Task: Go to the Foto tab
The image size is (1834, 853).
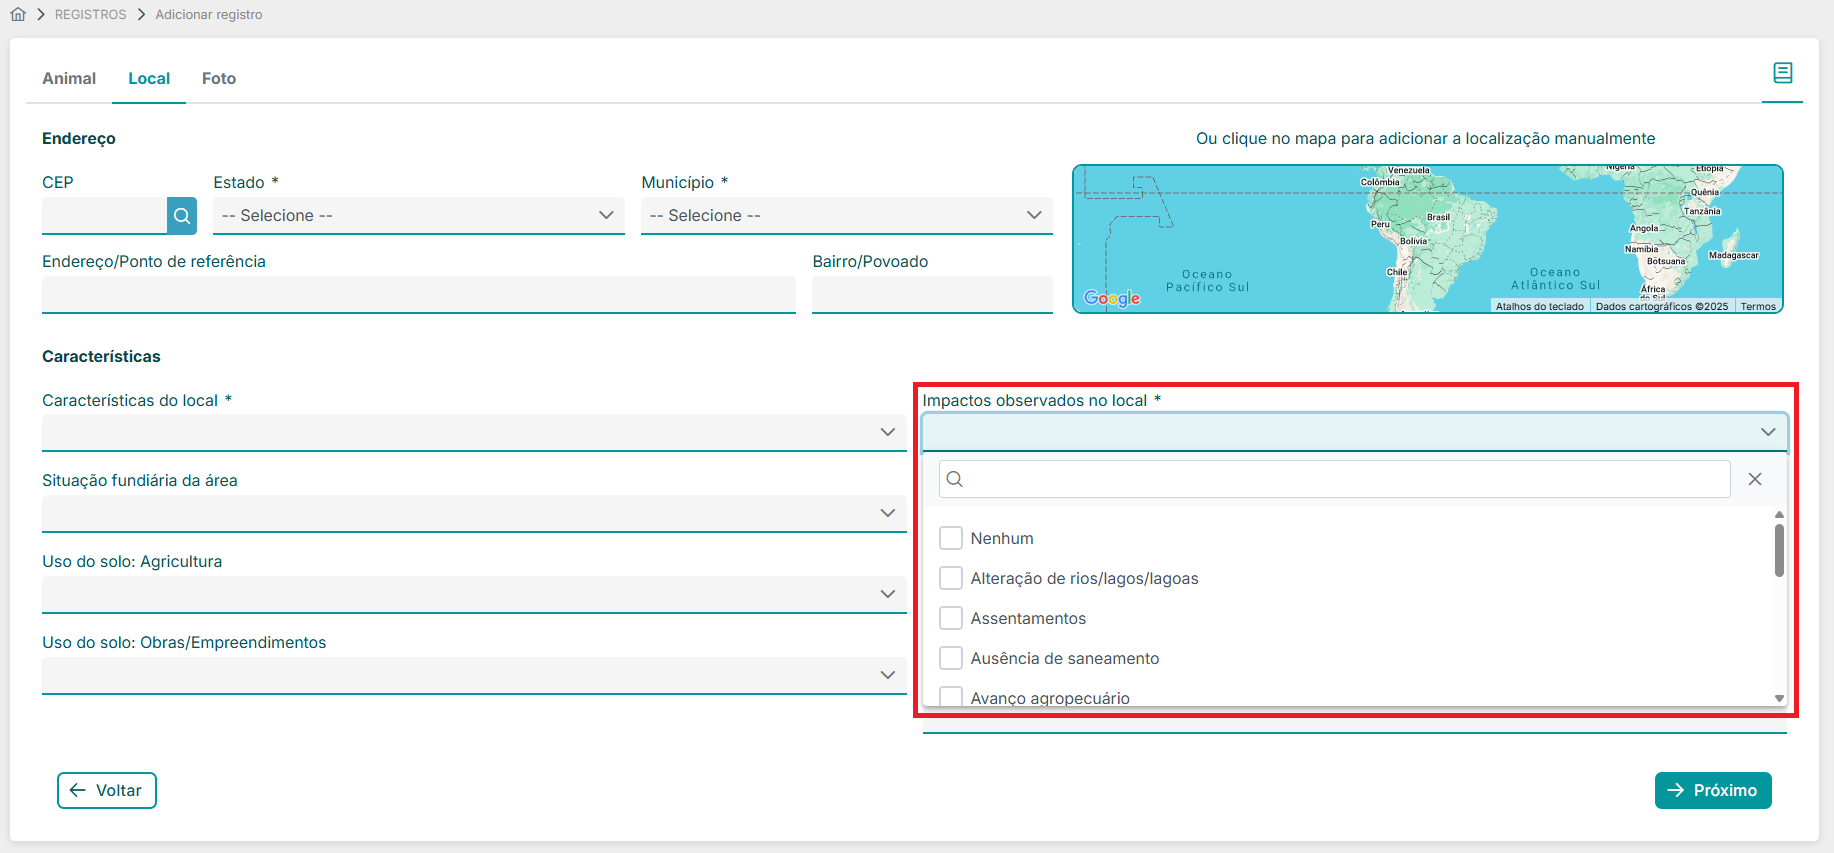Action: click(219, 78)
